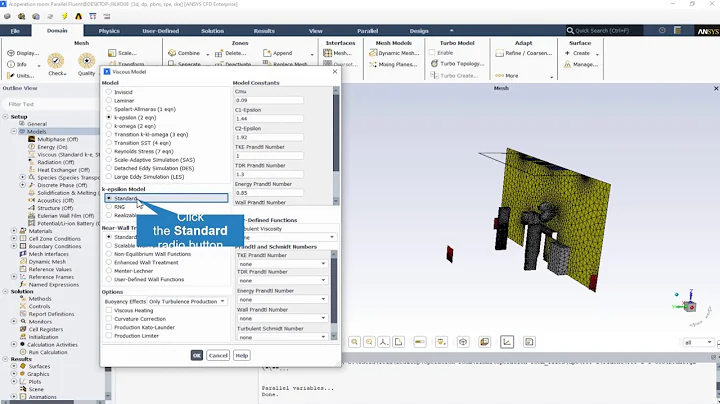Screen dimensions: 720x404
Task: Click the Turbo Topology icon
Action: click(434, 63)
